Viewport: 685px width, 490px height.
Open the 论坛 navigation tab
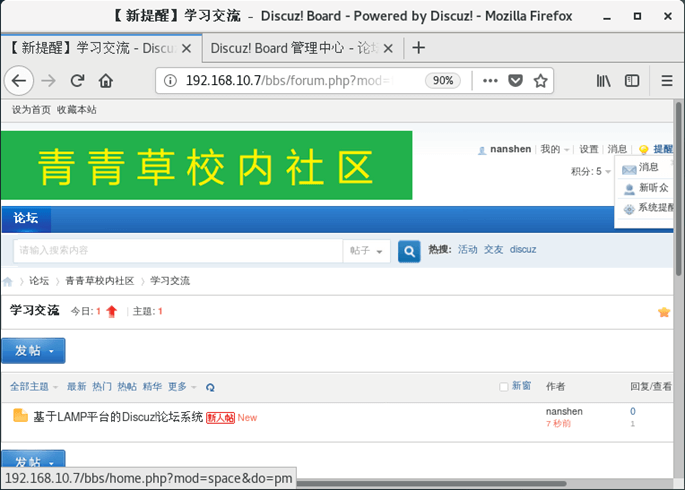pos(26,219)
